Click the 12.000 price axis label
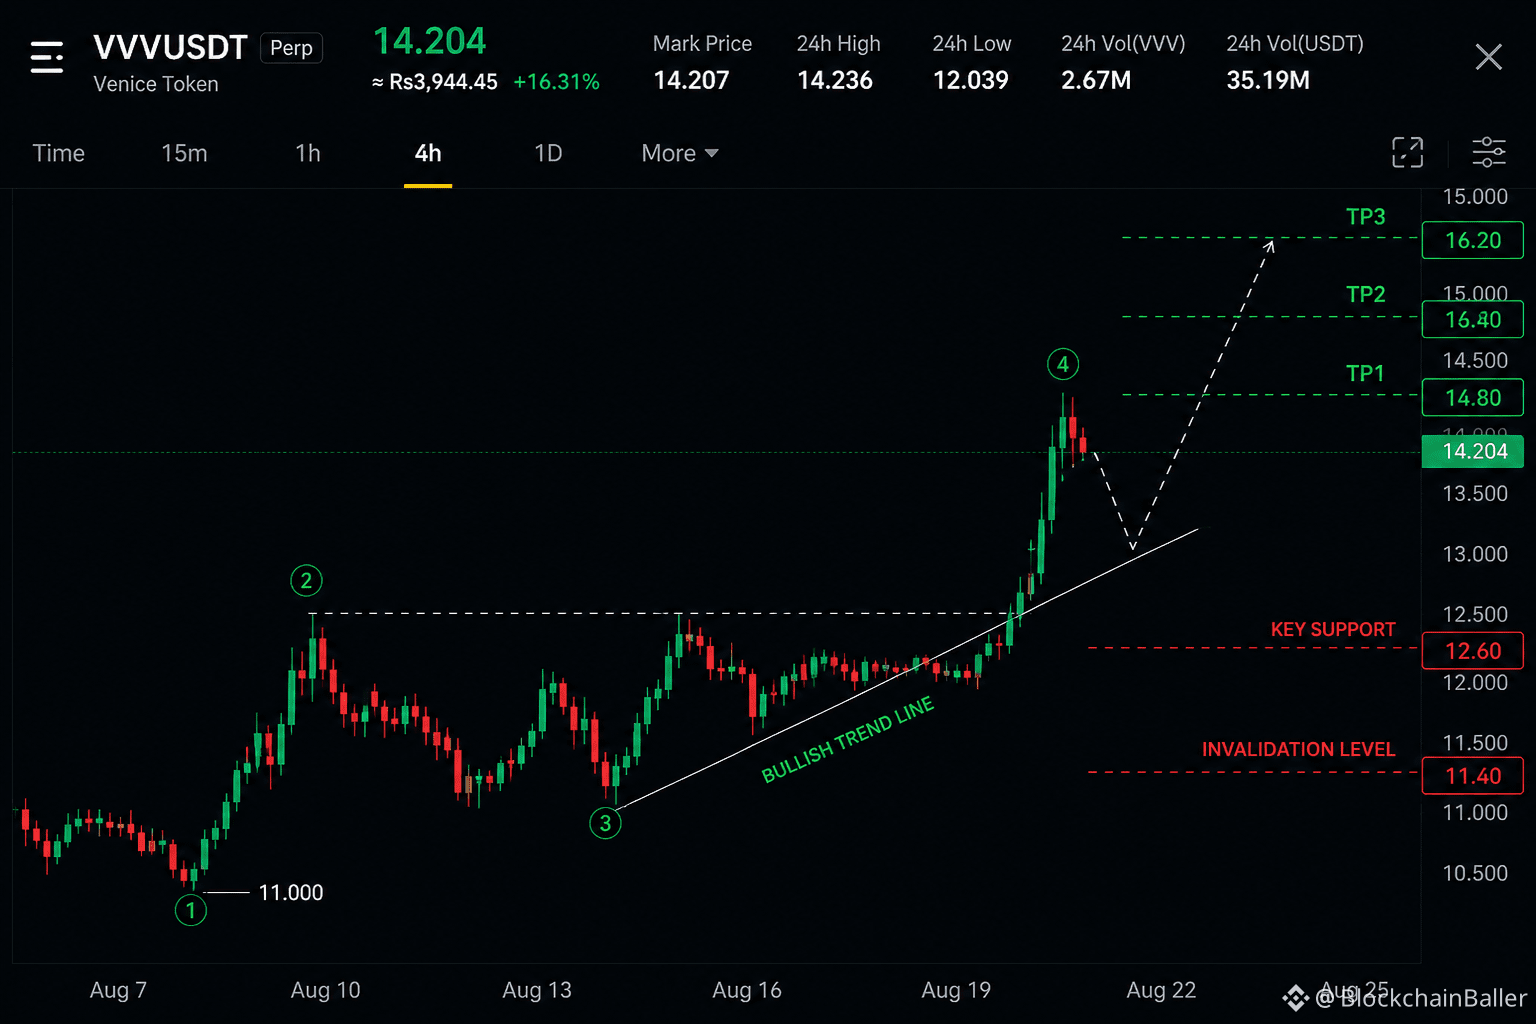Screen dimensions: 1536x1024 (1475, 683)
